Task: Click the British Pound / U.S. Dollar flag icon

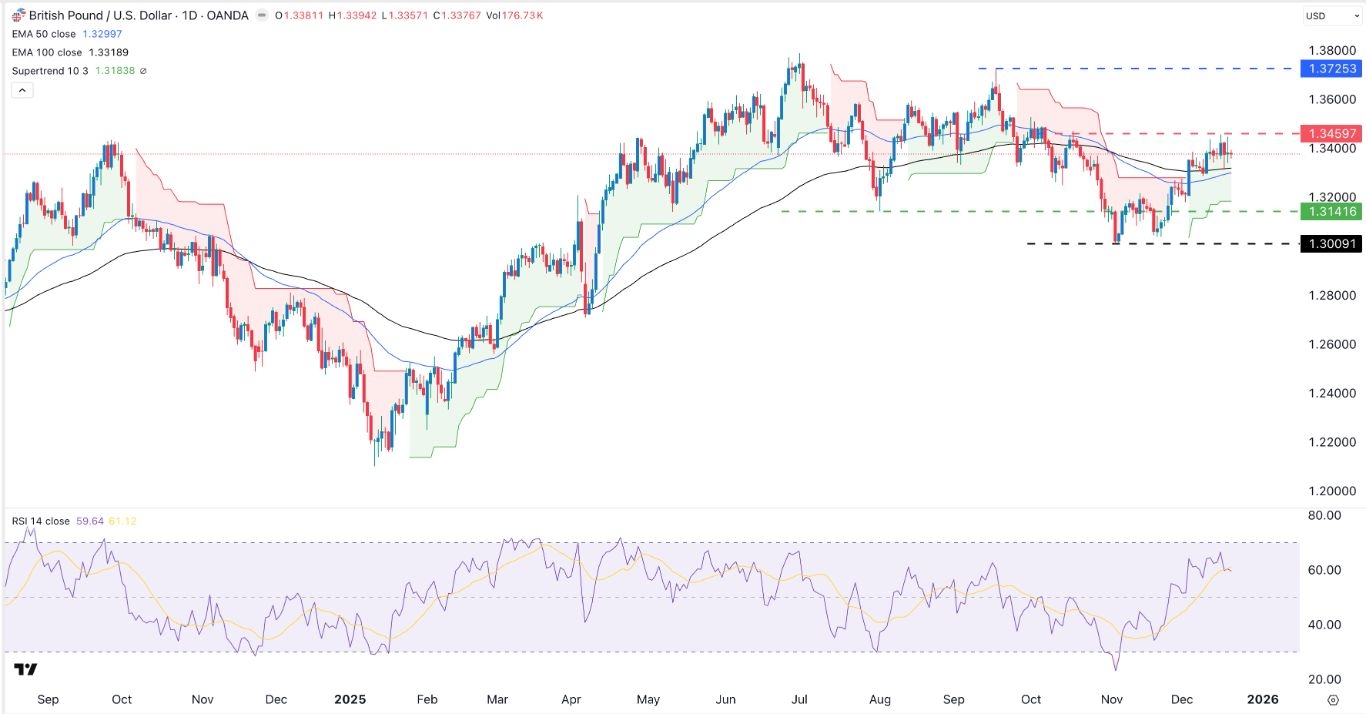Action: tap(19, 15)
